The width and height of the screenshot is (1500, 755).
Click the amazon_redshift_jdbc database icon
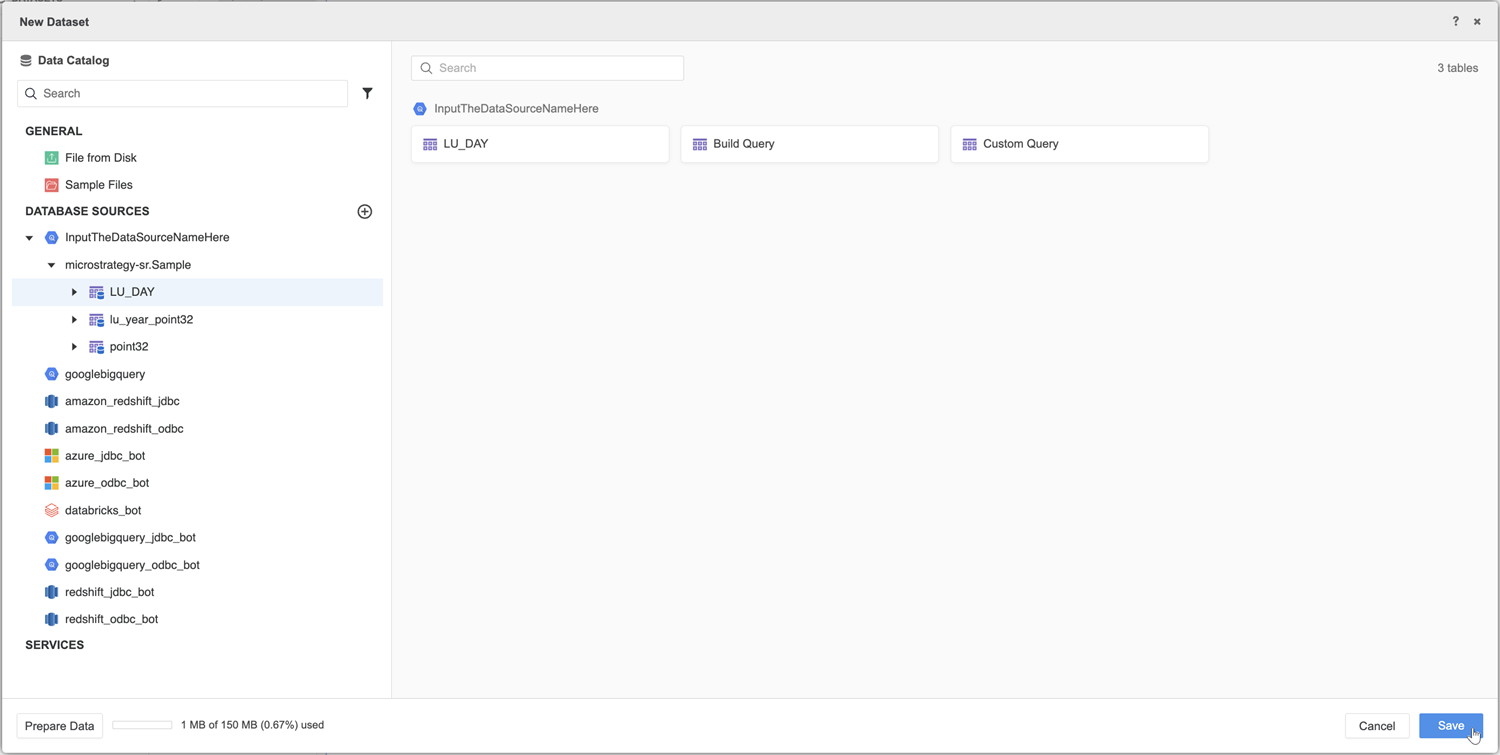pyautogui.click(x=52, y=401)
